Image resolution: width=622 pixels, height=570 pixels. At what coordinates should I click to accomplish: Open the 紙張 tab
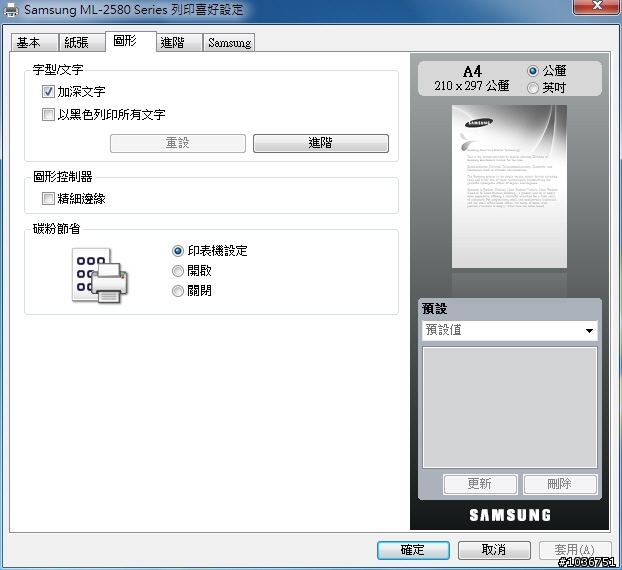pos(82,42)
